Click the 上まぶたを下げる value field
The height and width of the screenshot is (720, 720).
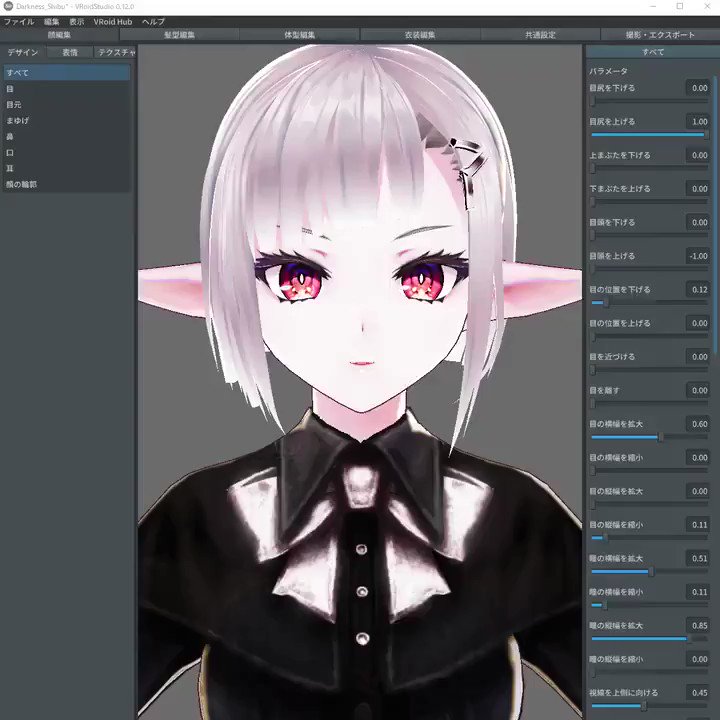(698, 155)
